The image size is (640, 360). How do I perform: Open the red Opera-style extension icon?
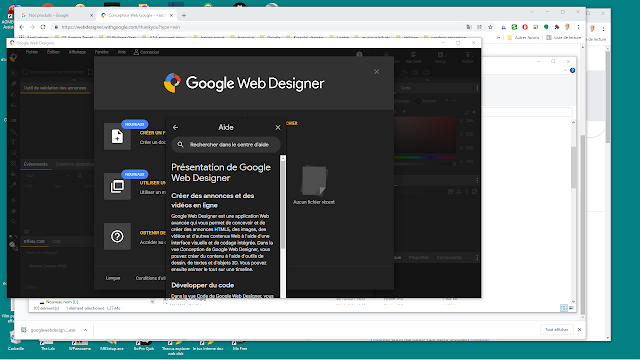pyautogui.click(x=525, y=27)
